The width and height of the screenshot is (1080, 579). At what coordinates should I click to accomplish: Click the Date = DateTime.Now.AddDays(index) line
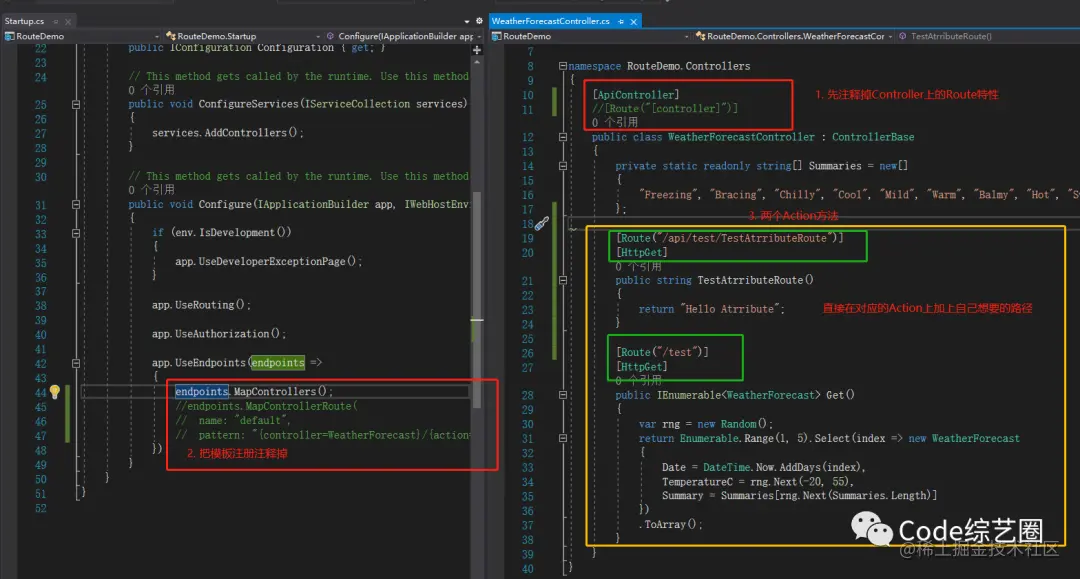764,467
